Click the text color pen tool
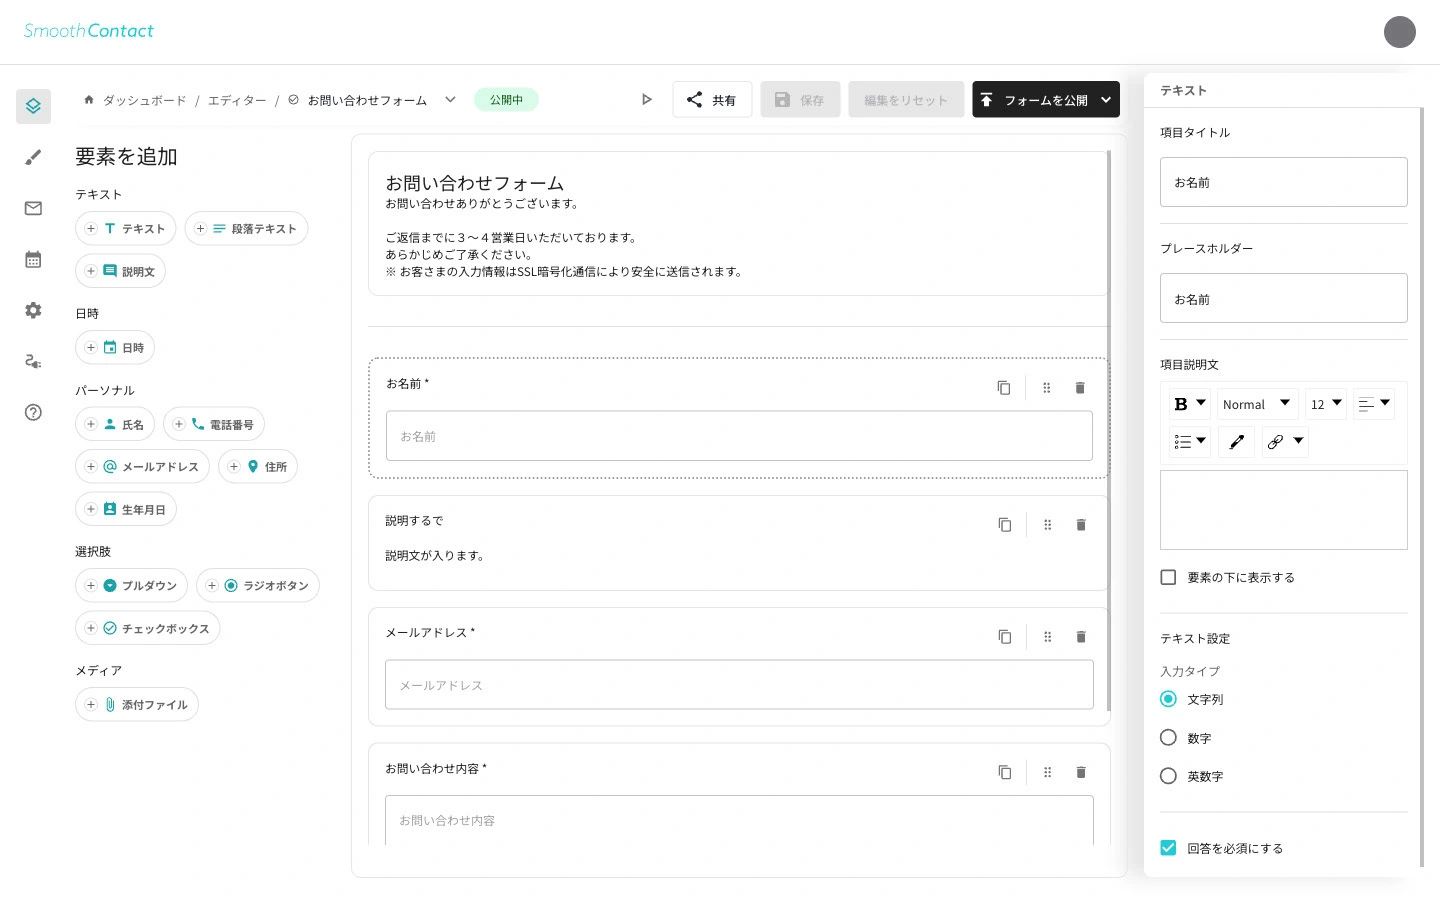This screenshot has width=1440, height=900. click(x=1236, y=442)
